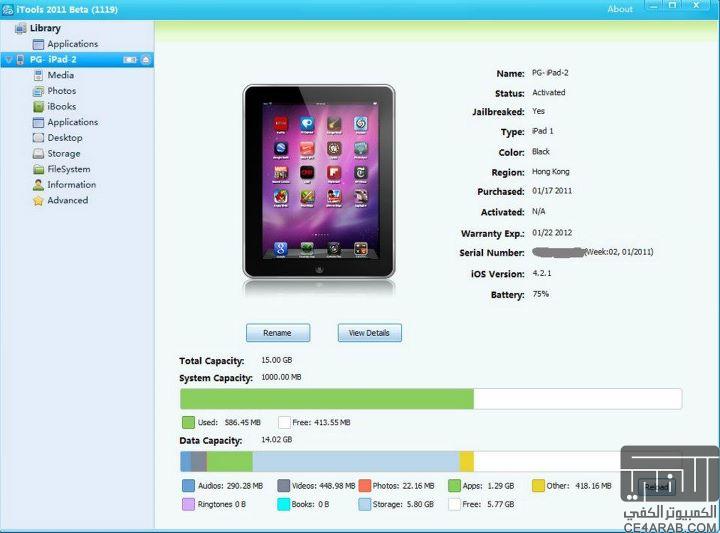Click the purple Ringtones legend swatch
Viewport: 720px width, 533px height.
click(188, 504)
